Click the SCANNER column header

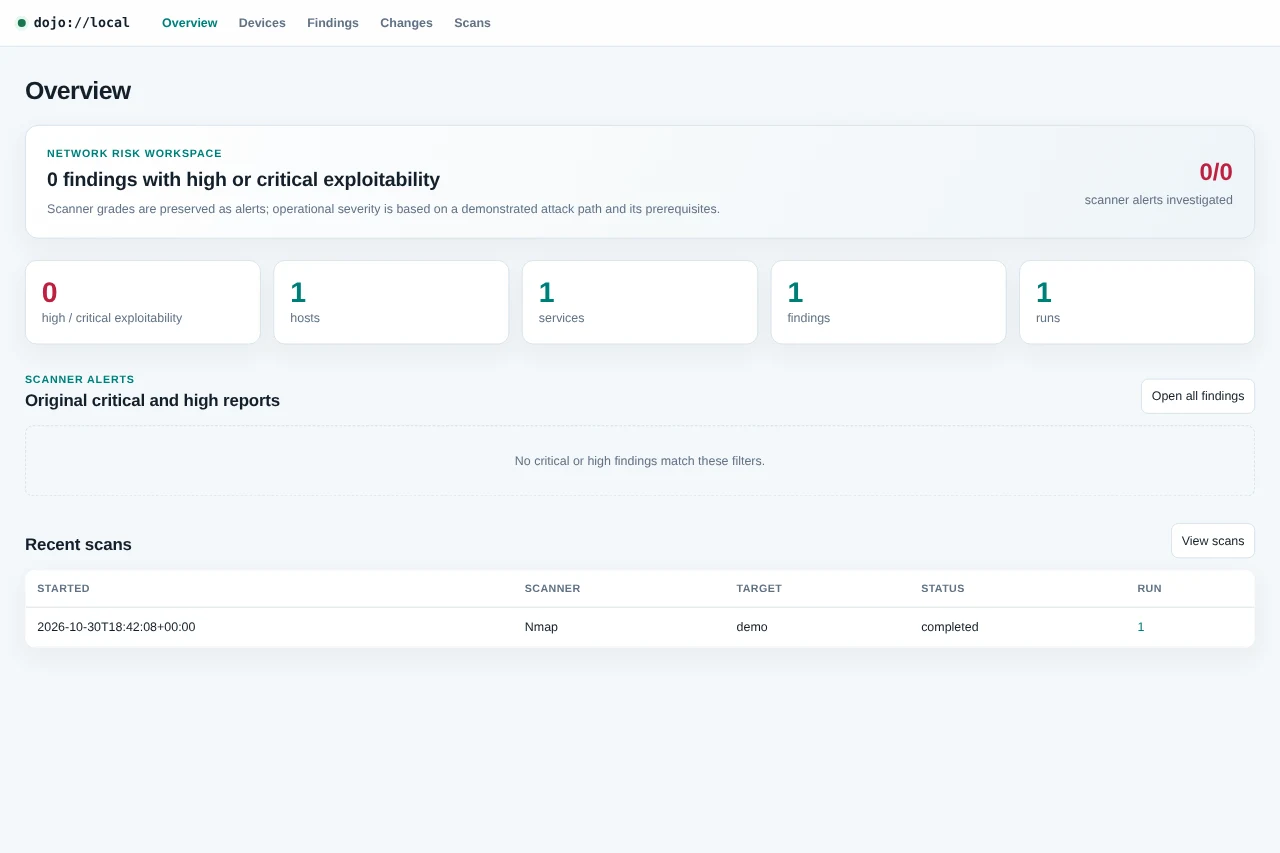[x=552, y=589]
